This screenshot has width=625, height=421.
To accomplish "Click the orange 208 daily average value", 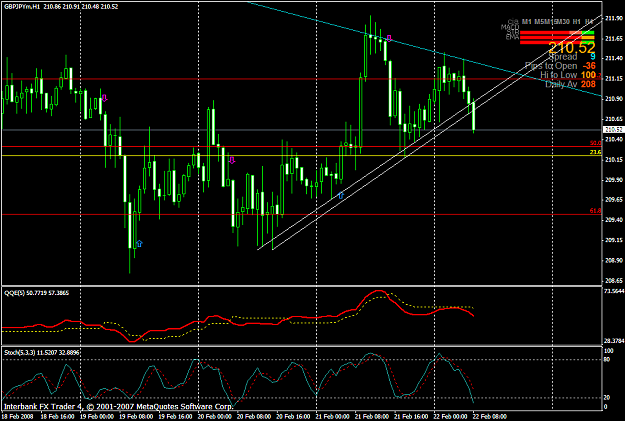I will tap(588, 84).
